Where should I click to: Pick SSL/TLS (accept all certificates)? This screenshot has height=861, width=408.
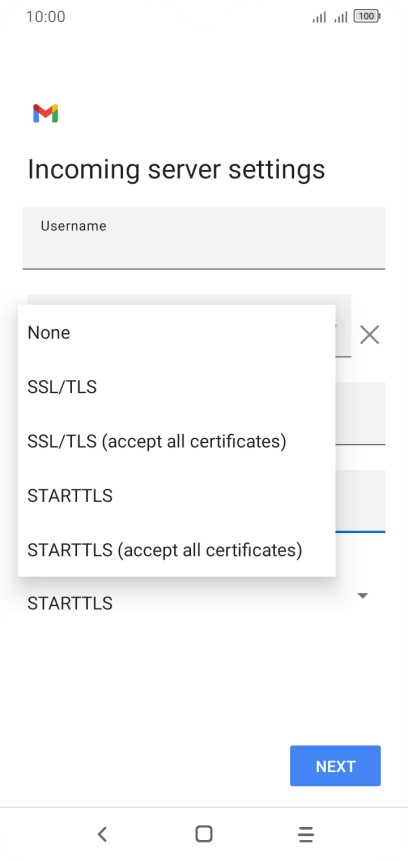click(x=177, y=441)
